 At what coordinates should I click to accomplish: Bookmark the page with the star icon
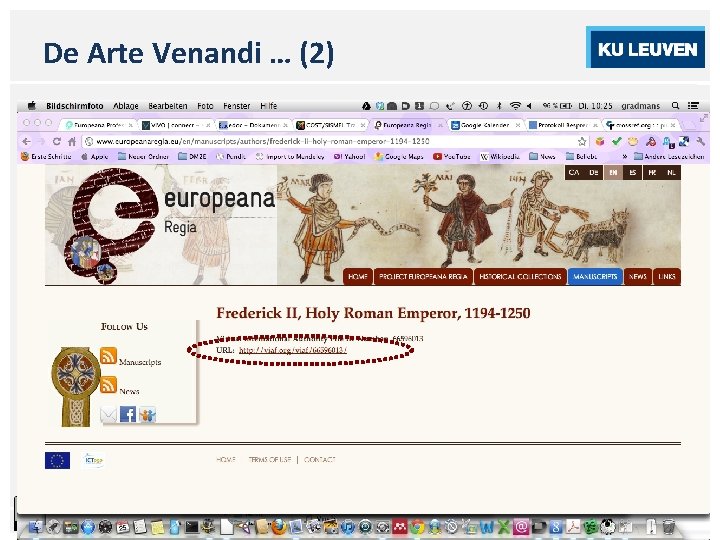[582, 141]
